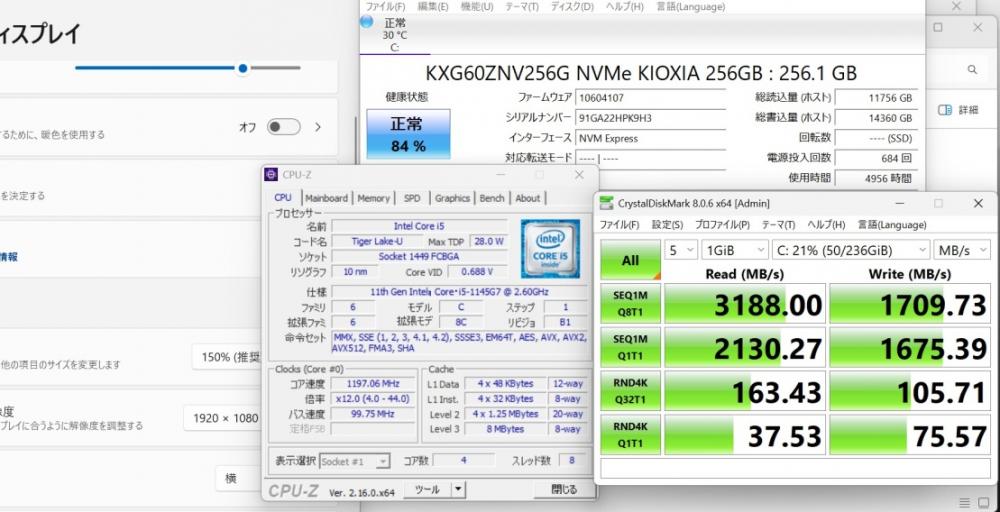Run the RND4K Q32T1 benchmark
The image size is (1000, 512).
coord(630,391)
